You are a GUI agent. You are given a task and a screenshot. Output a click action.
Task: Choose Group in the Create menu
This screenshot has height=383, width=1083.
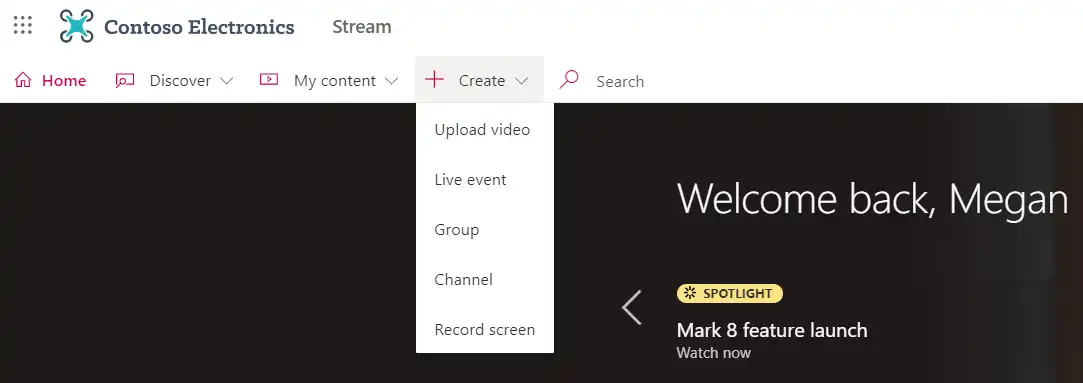click(x=485, y=230)
